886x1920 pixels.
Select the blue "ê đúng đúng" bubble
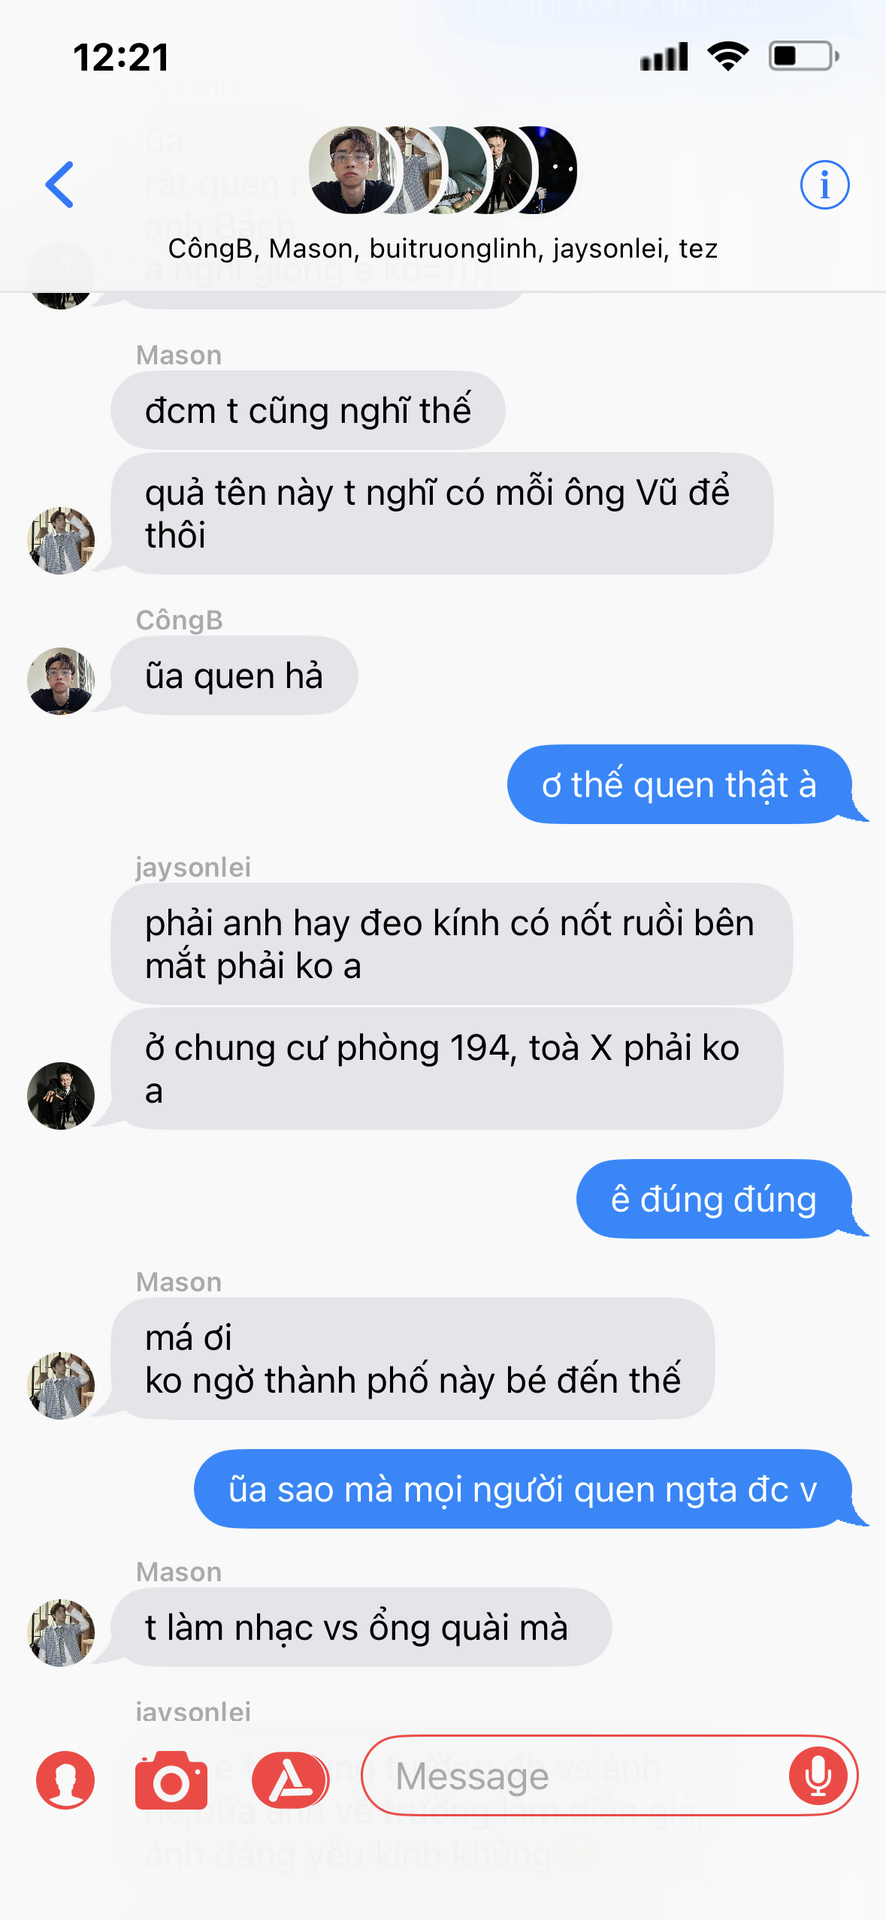[714, 1199]
